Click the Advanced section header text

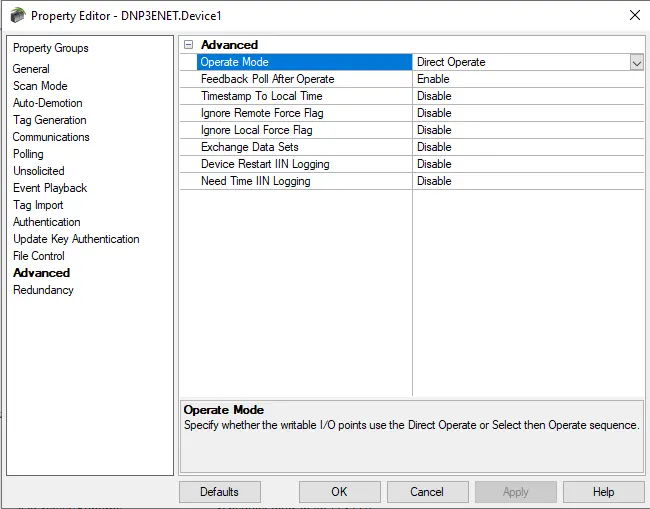pyautogui.click(x=229, y=45)
